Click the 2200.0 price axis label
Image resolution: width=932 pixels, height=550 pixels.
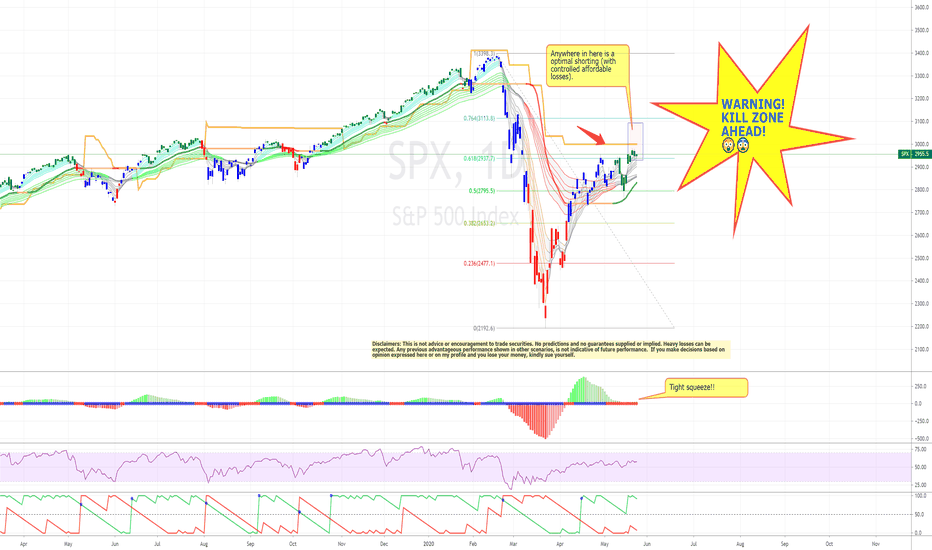click(x=921, y=327)
